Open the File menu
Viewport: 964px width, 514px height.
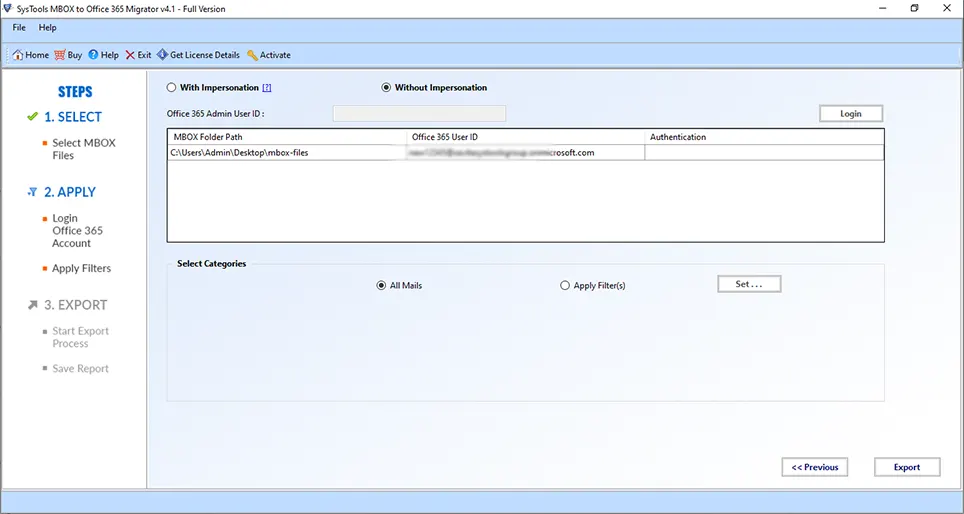coord(19,28)
